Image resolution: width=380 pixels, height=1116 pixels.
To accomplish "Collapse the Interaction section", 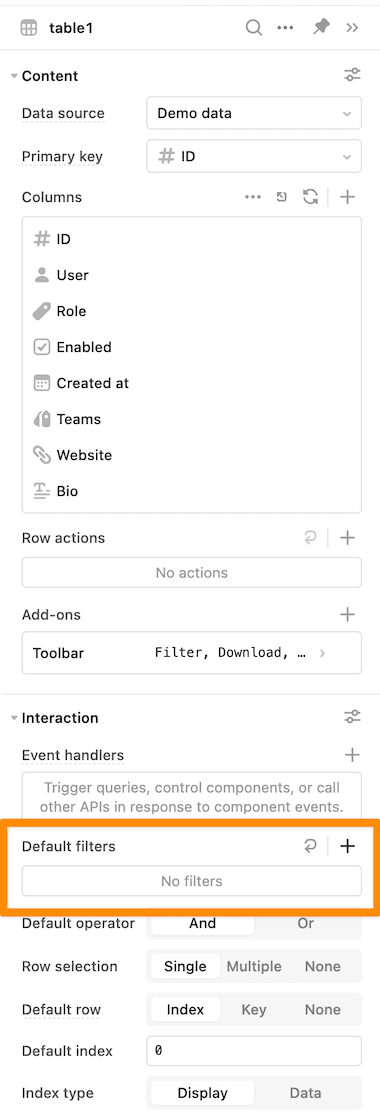I will click(x=14, y=717).
